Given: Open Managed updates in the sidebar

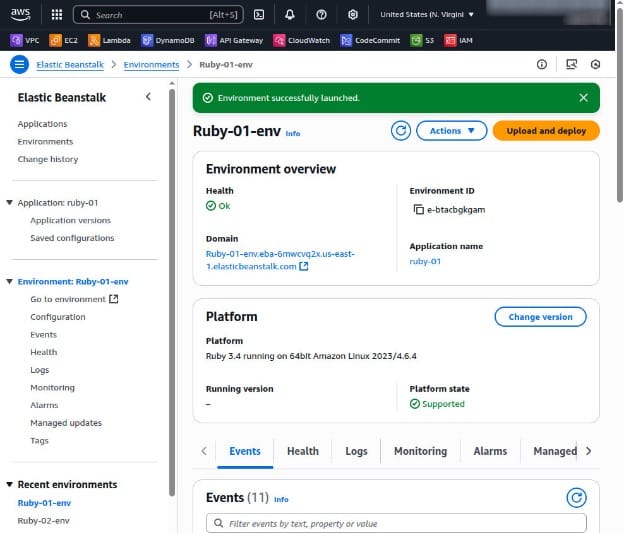Looking at the screenshot, I should [66, 423].
